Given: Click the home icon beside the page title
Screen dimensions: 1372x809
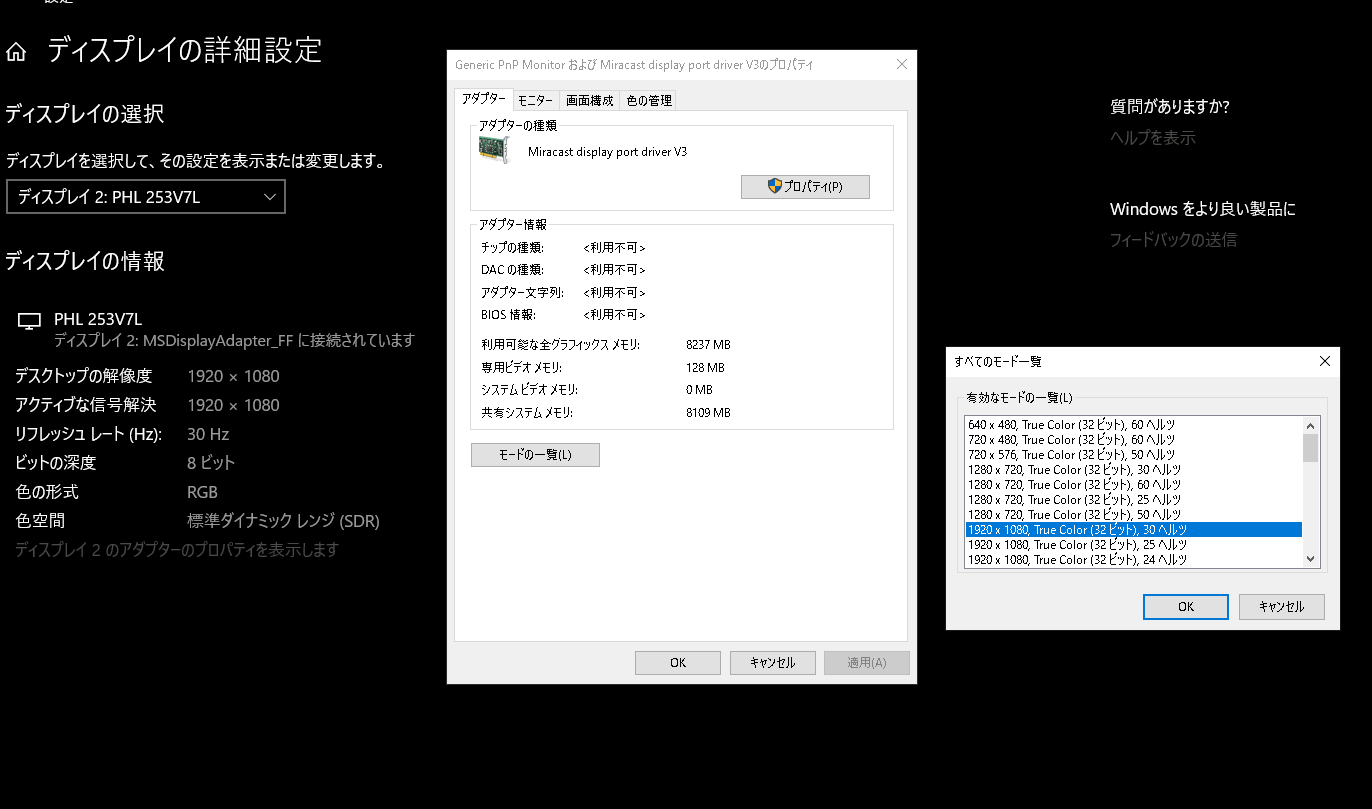Looking at the screenshot, I should coord(16,52).
